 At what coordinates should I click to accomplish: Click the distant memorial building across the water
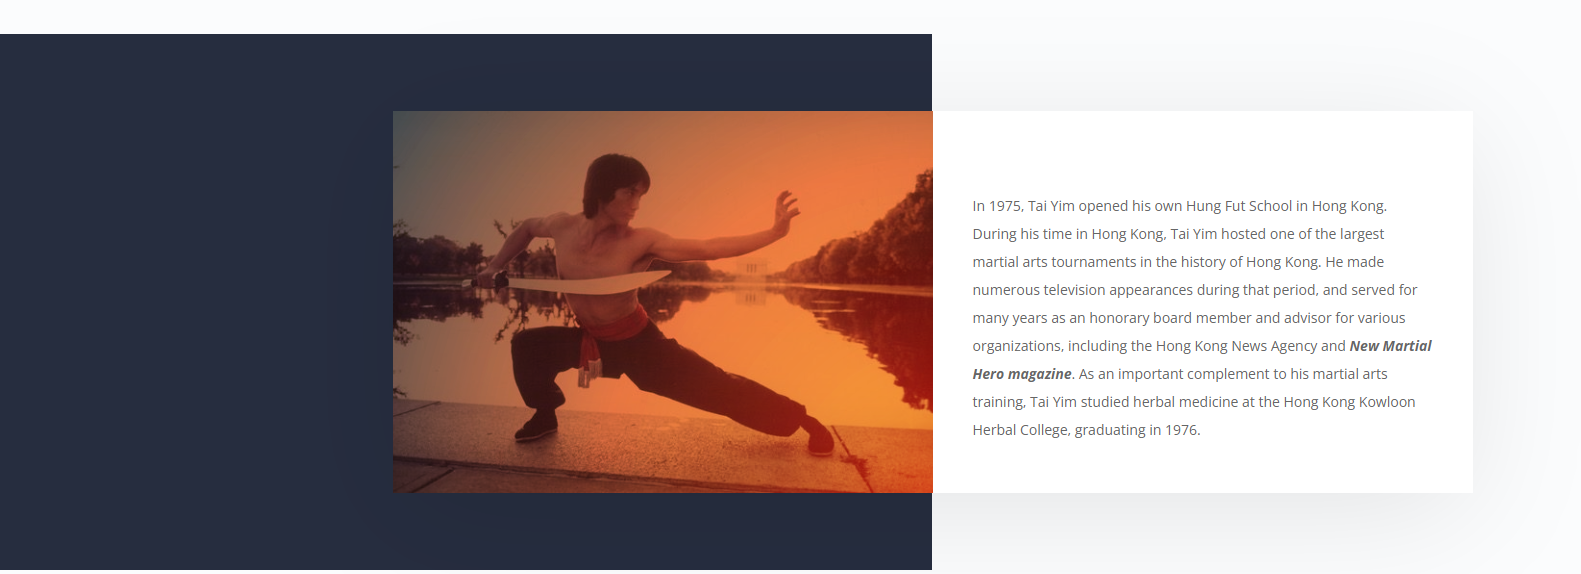[751, 269]
